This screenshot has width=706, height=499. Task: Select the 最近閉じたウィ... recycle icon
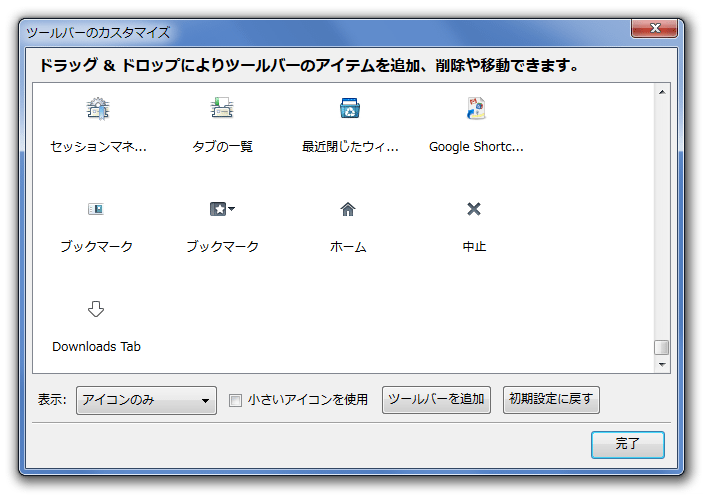point(350,108)
